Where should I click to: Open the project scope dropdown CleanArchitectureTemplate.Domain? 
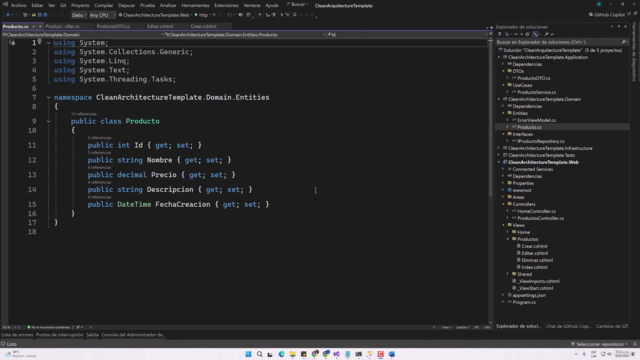82,35
